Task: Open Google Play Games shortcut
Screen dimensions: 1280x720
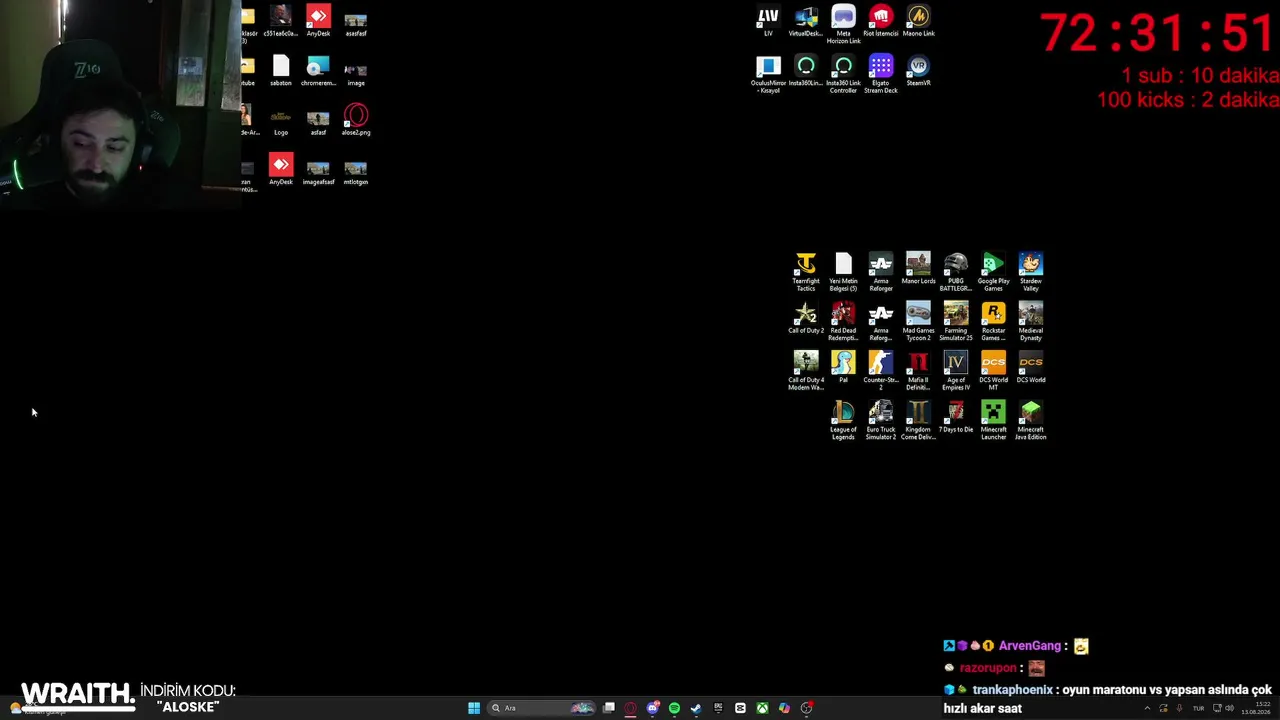Action: tap(993, 272)
